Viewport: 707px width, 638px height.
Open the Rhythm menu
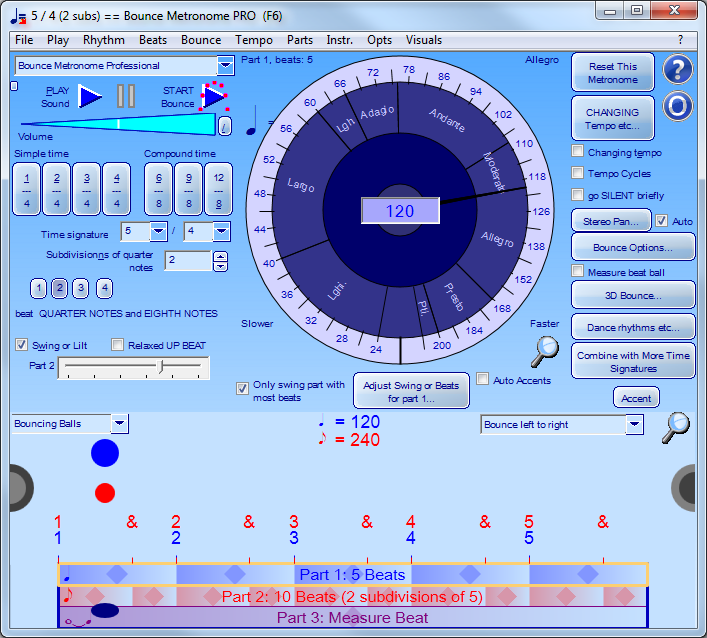tap(104, 40)
